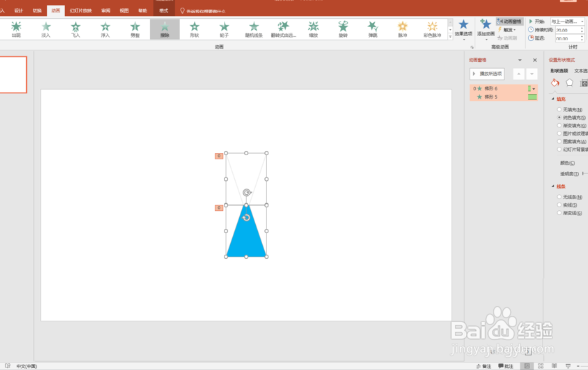Apply the Fade (淡入) animation effect
The width and height of the screenshot is (588, 370).
point(46,29)
